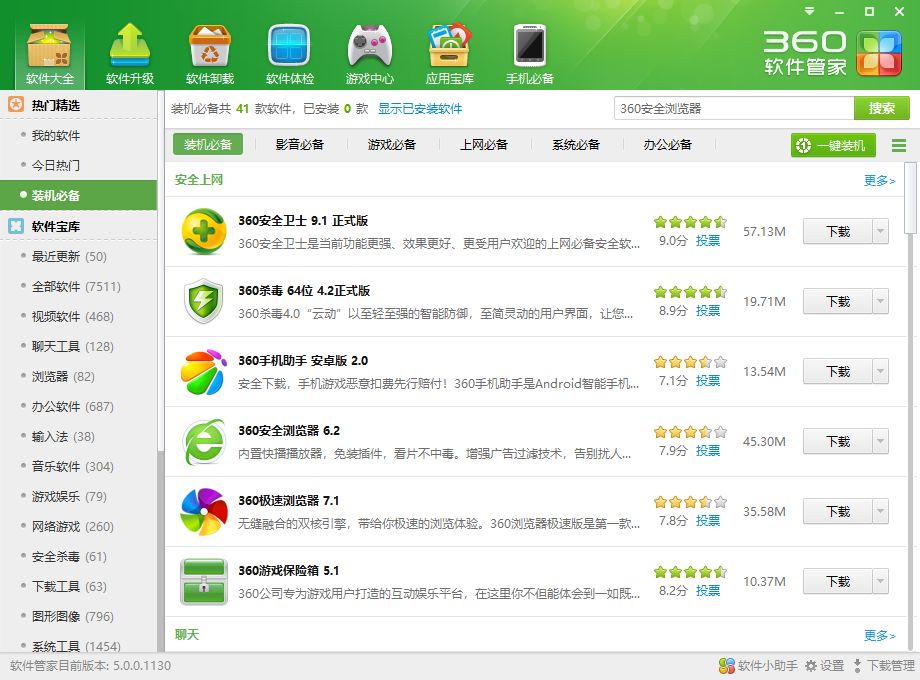Click 更多 link in 安全上网 section

[x=880, y=180]
